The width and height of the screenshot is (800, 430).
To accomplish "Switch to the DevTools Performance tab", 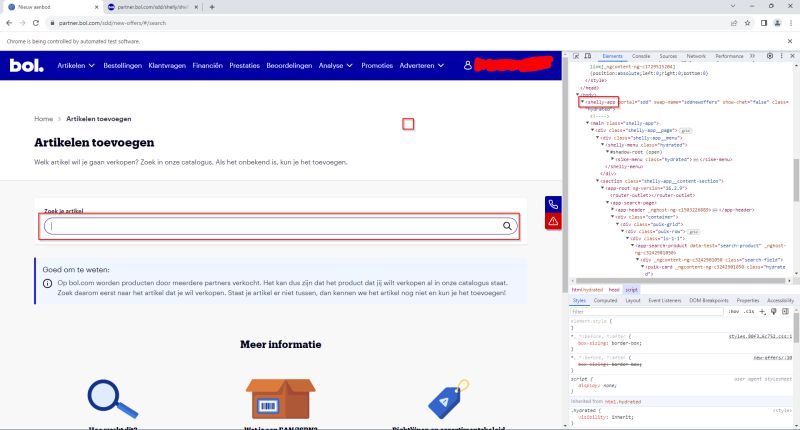I will [x=729, y=56].
